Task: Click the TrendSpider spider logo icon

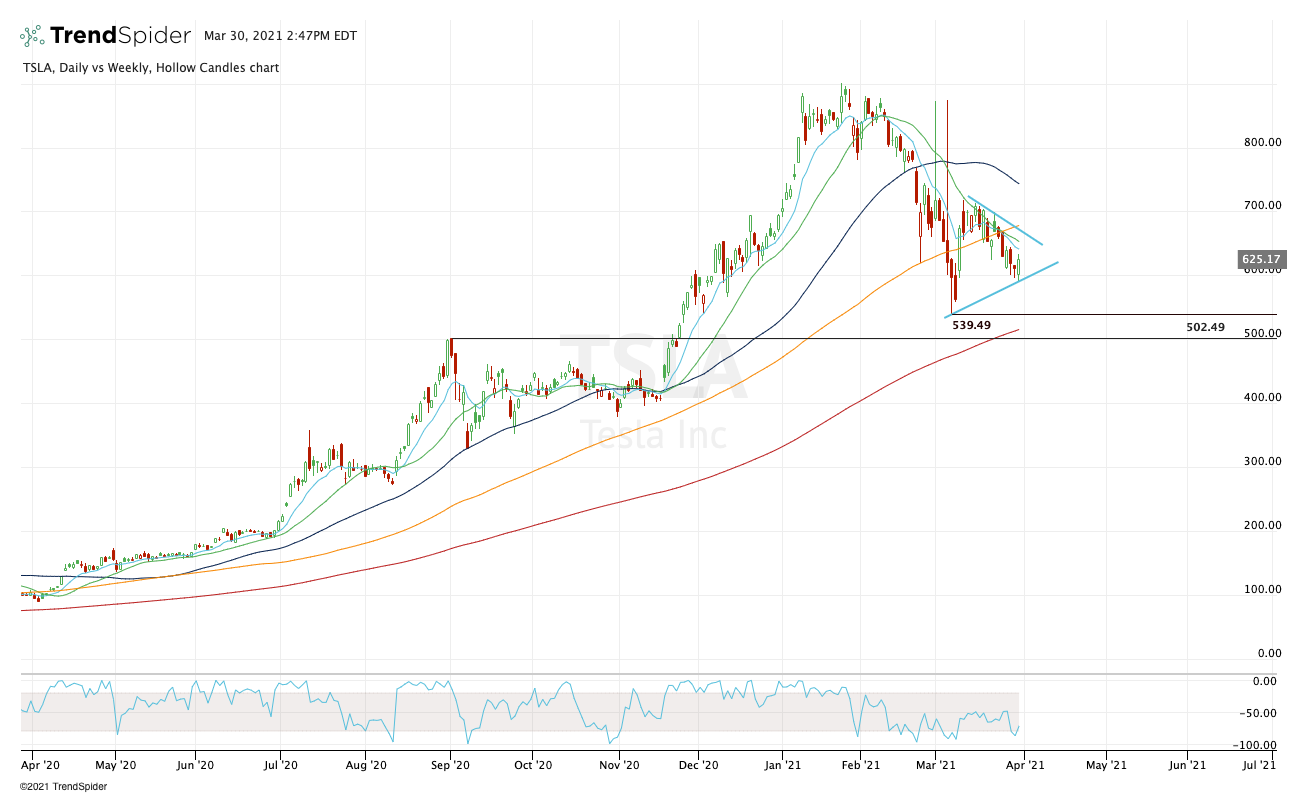Action: coord(32,36)
